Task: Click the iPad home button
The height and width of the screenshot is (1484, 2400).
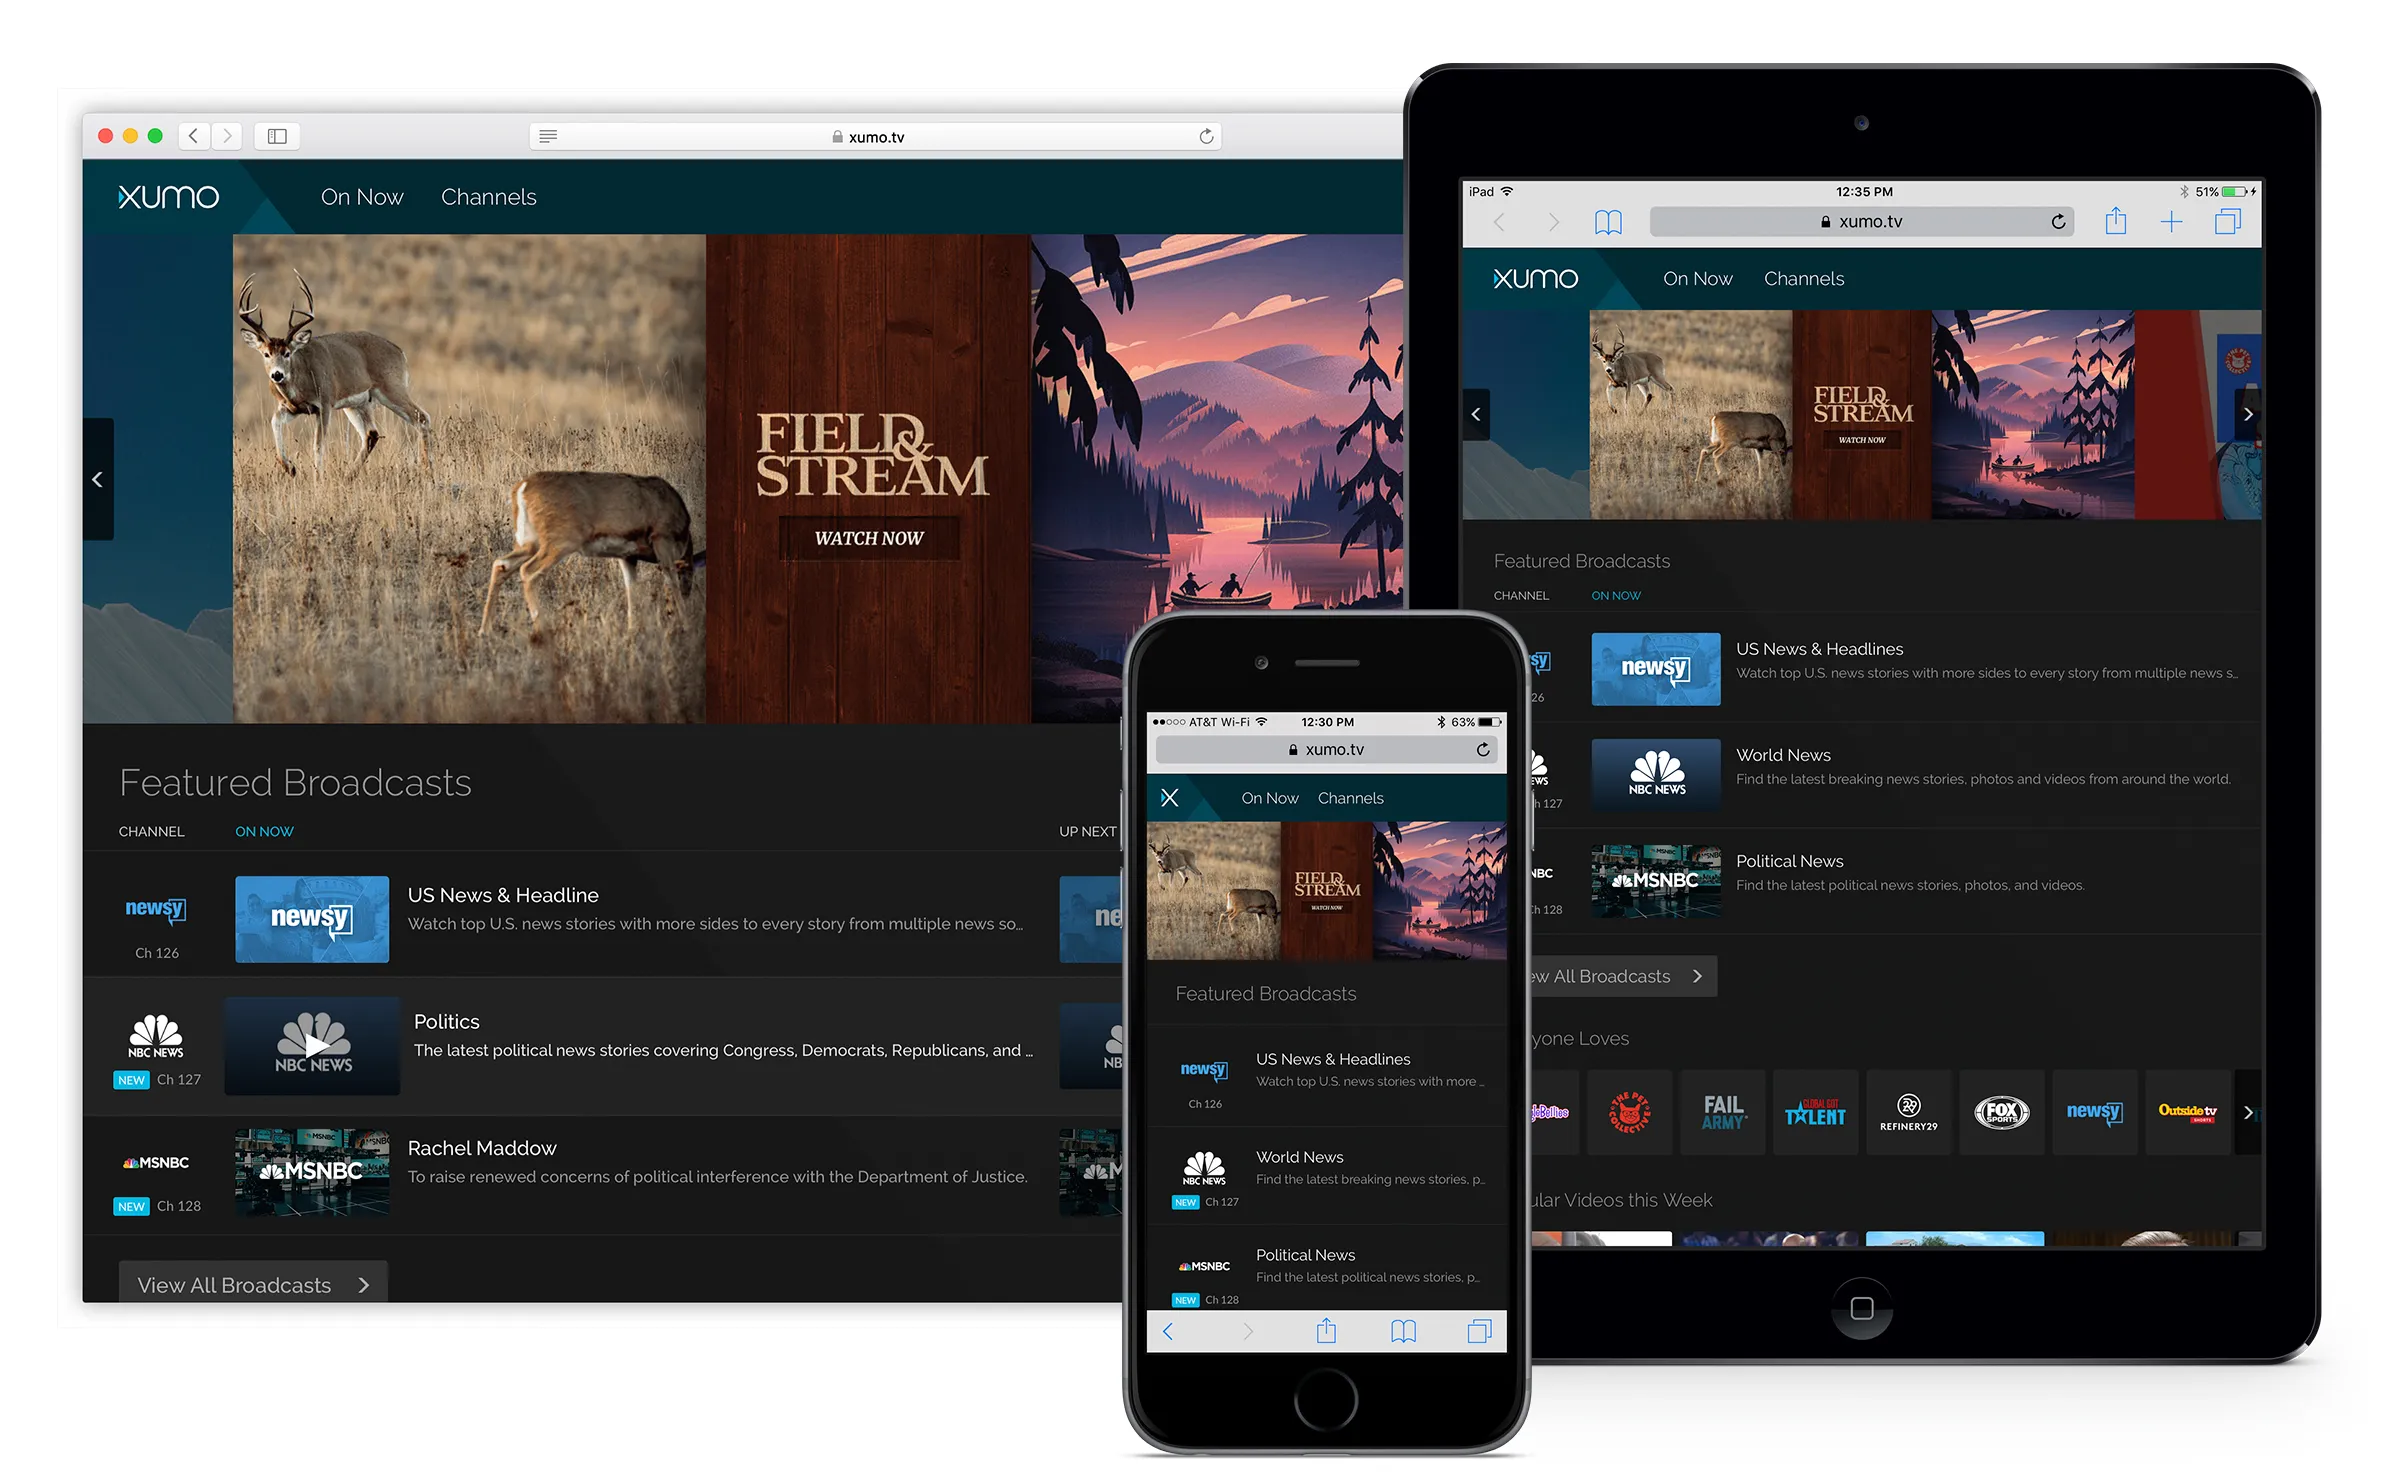Action: (x=1861, y=1308)
